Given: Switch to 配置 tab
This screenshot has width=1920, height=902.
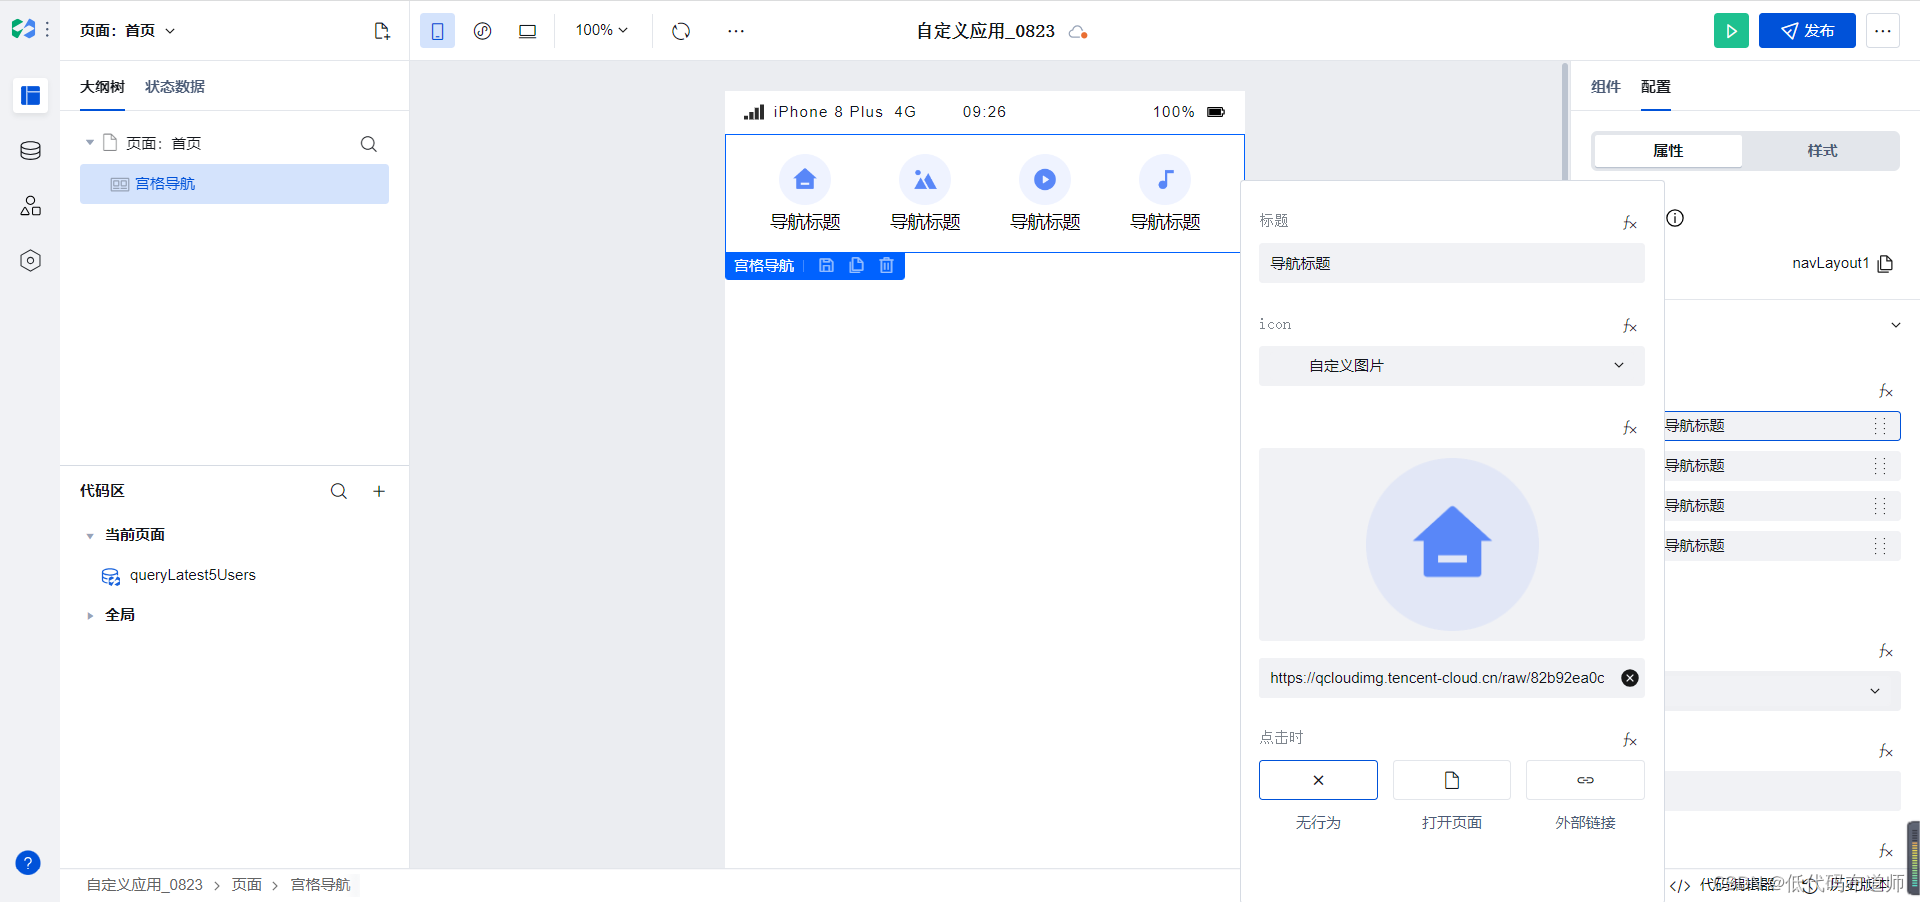Looking at the screenshot, I should click(x=1656, y=87).
